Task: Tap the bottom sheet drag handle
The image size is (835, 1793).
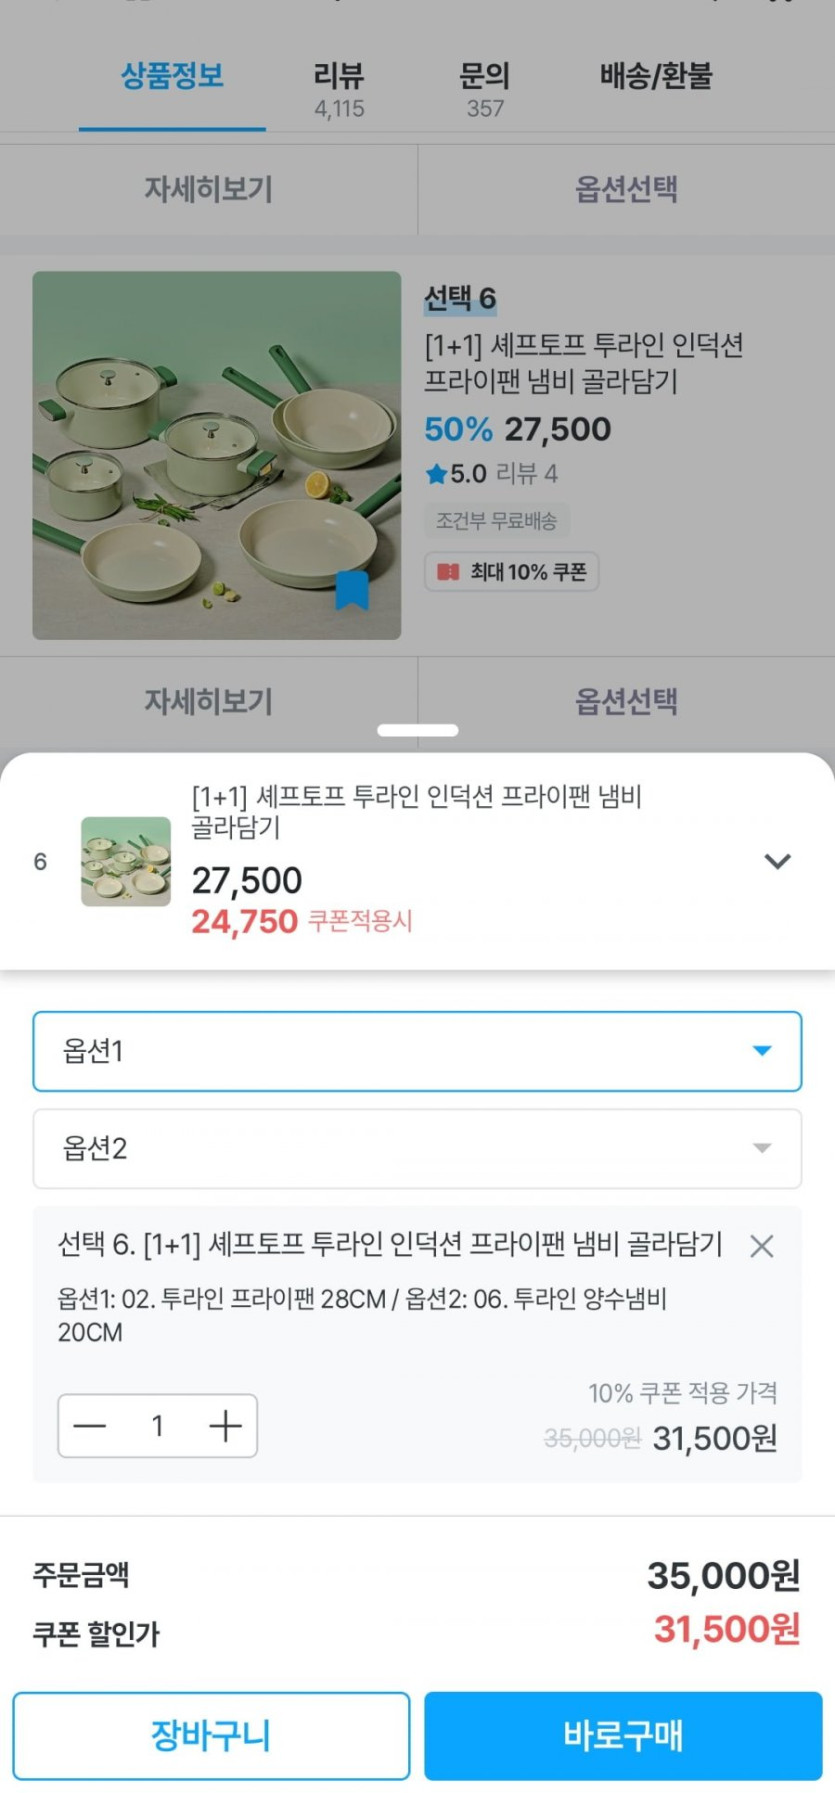Action: (x=418, y=730)
